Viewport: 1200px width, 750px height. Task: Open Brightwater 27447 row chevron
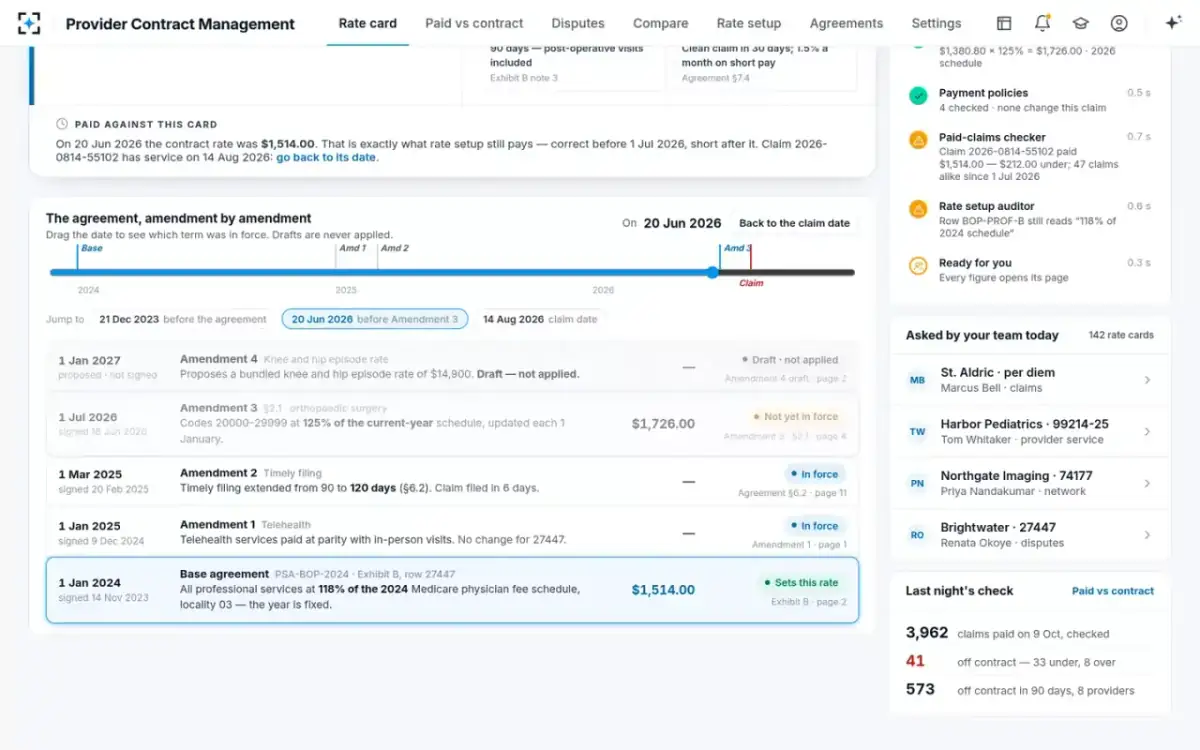coord(1147,535)
